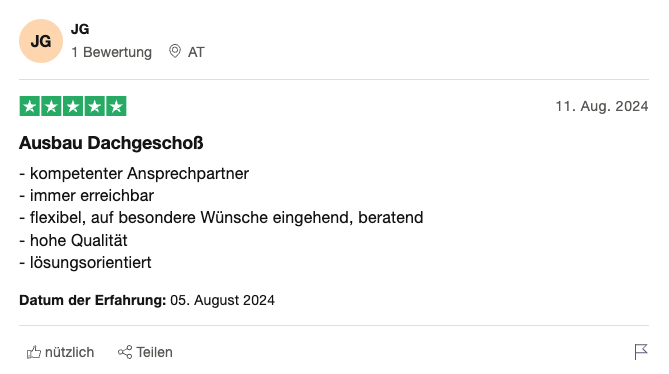Report this review with the flag icon
Screen dimensions: 669x374
pos(641,352)
